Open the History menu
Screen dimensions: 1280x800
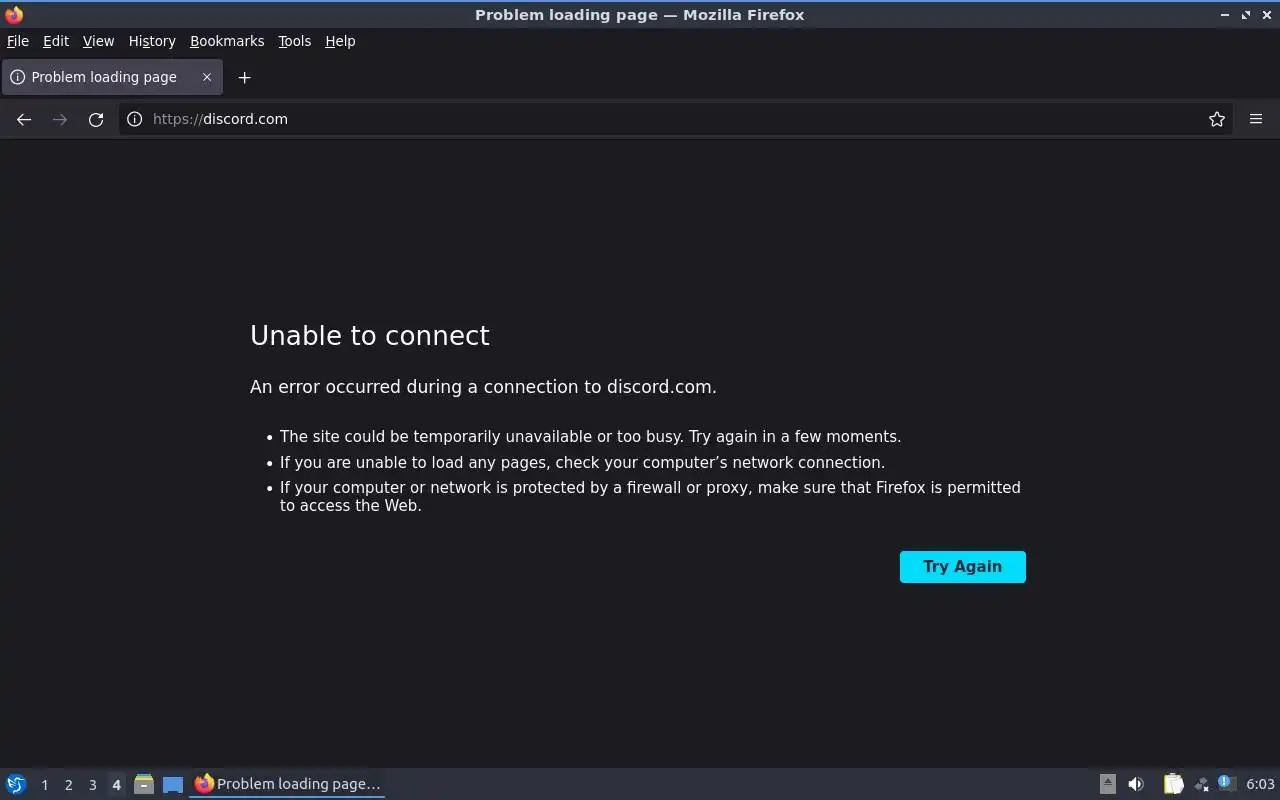(152, 41)
